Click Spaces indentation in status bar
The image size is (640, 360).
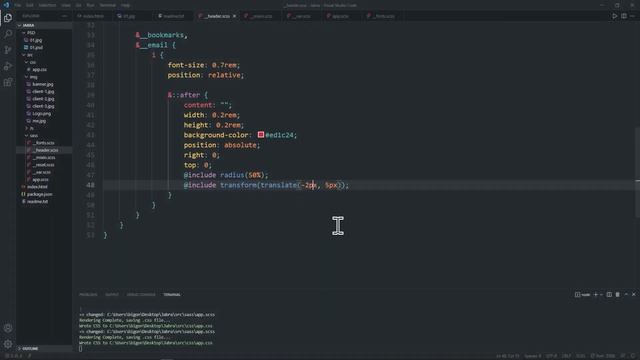click(533, 356)
